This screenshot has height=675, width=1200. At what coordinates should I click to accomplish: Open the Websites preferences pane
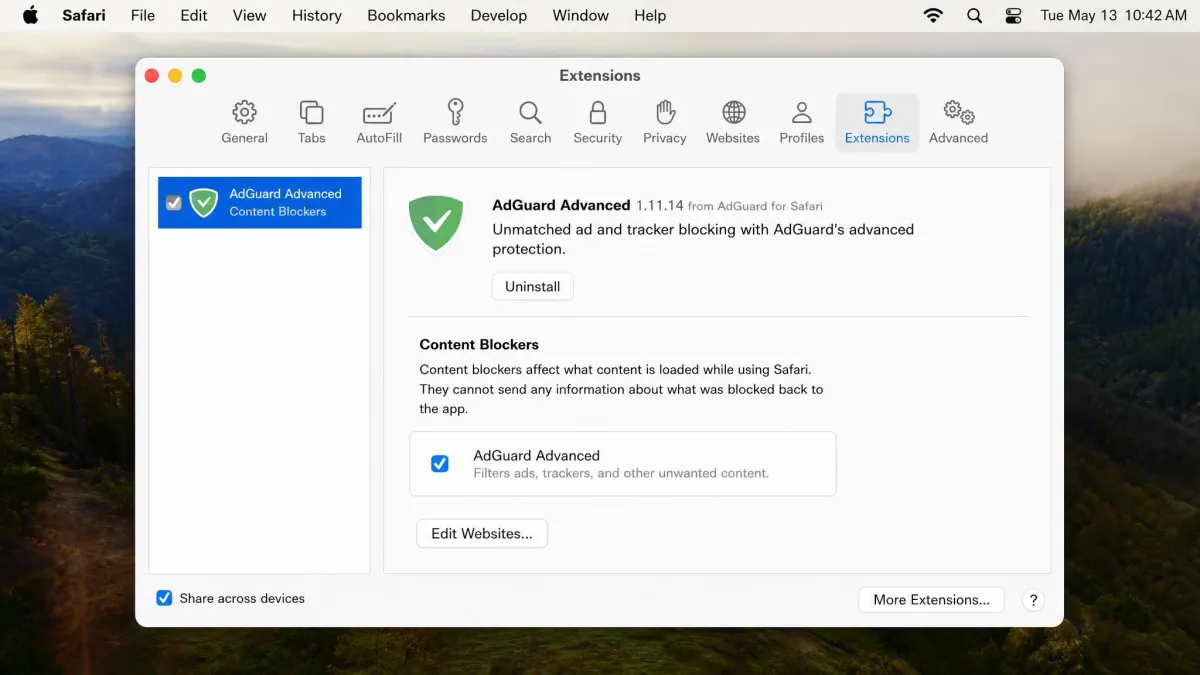[x=733, y=123]
